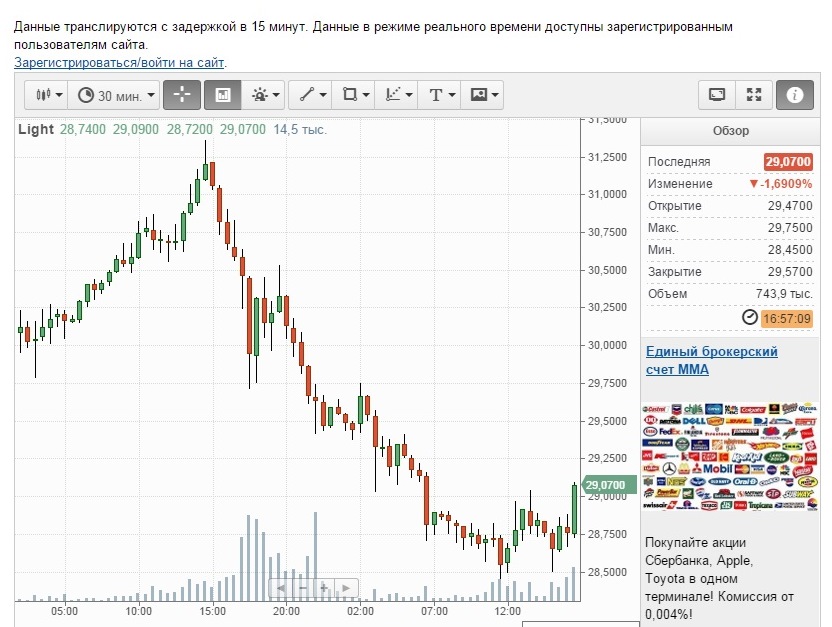This screenshot has height=627, width=832.
Task: Toggle the crosshair cursor tool
Action: (x=182, y=95)
